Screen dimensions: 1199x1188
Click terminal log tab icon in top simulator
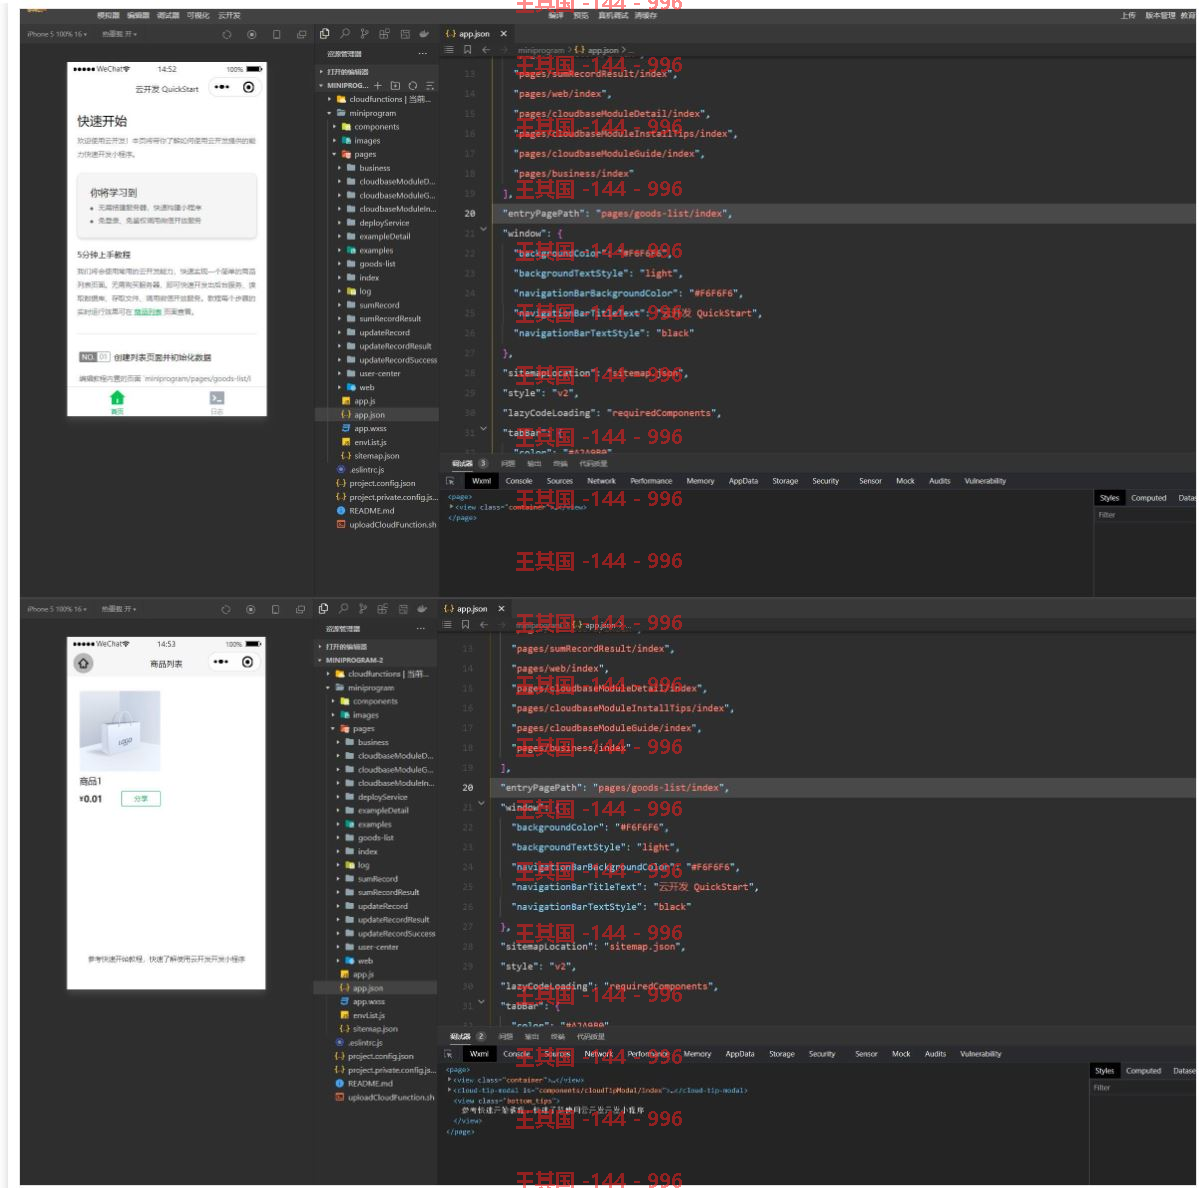(217, 398)
